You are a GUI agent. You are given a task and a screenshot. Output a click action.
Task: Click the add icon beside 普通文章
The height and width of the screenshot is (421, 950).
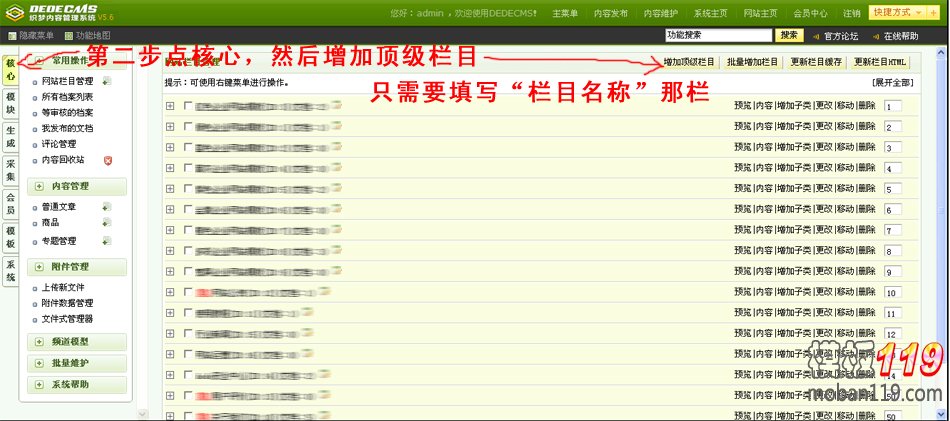(x=107, y=207)
